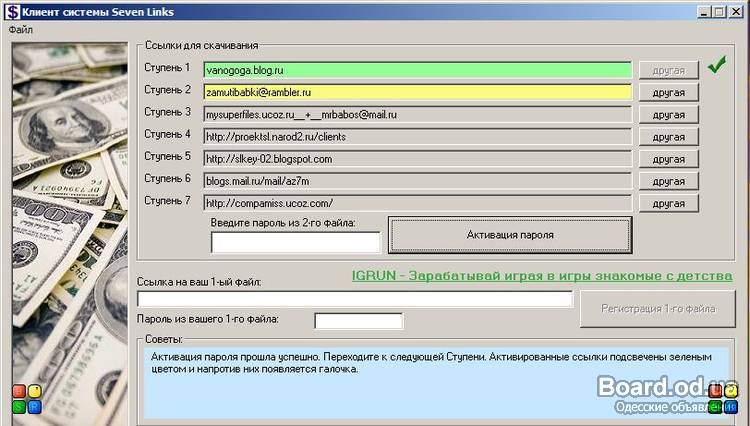The height and width of the screenshot is (426, 750).
Task: Click the blue R icon at bottom-left
Action: (x=34, y=406)
